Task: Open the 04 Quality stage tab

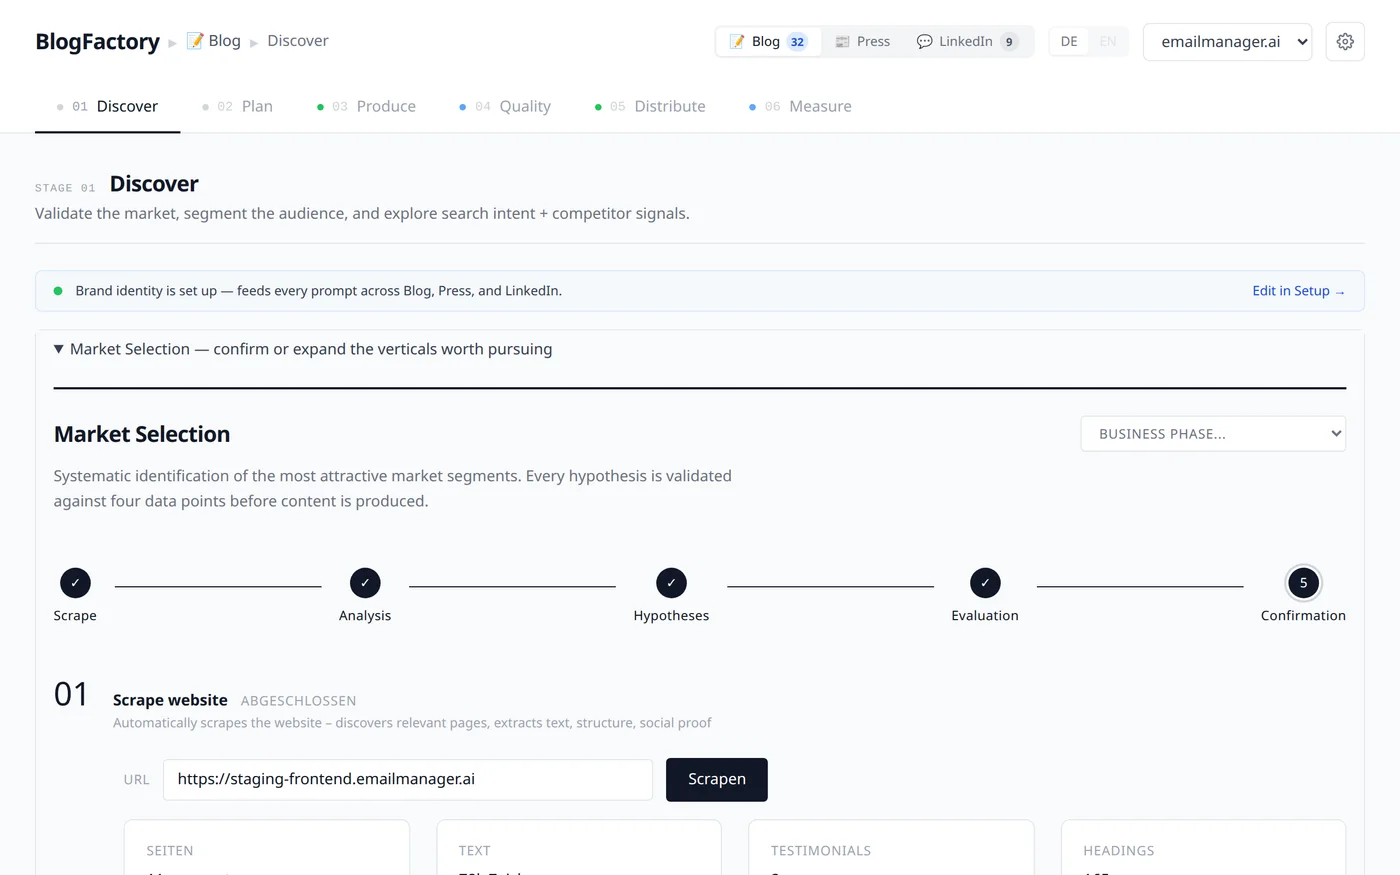Action: point(505,107)
